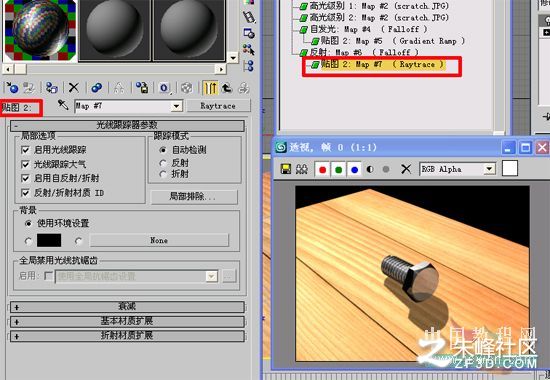Viewport: 550px width, 380px height.
Task: Select the 自动检测 trace mode radio
Action: tap(163, 150)
